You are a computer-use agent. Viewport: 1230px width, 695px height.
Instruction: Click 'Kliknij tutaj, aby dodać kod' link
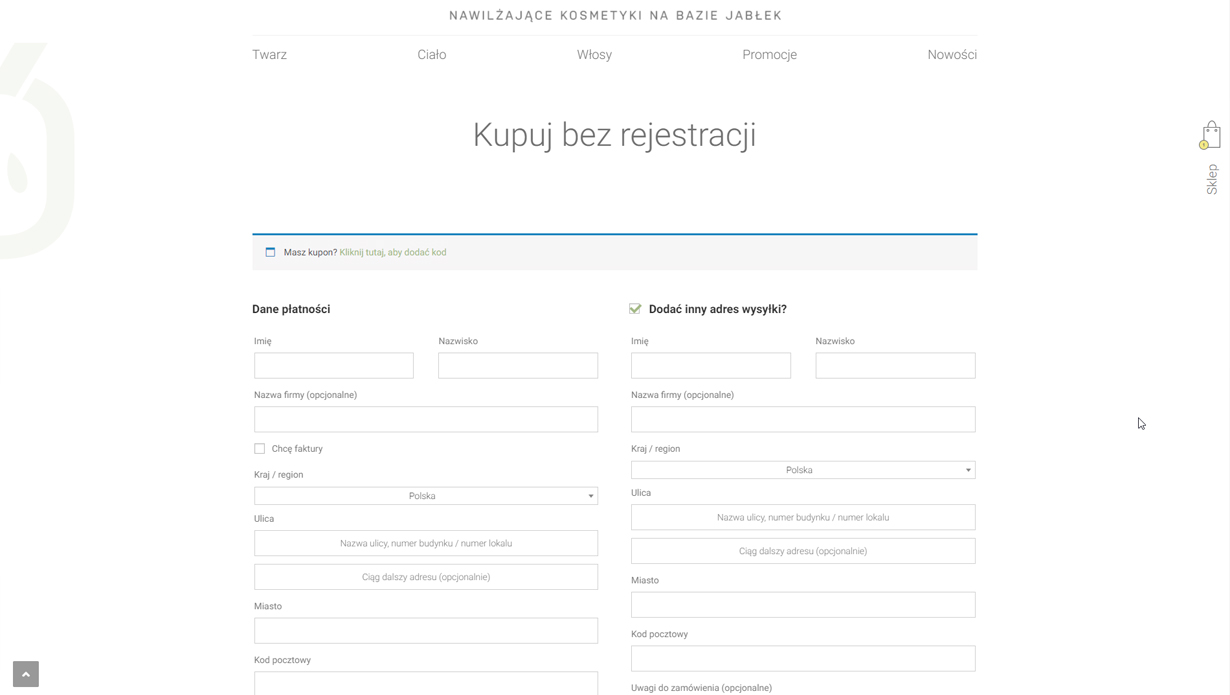point(392,253)
